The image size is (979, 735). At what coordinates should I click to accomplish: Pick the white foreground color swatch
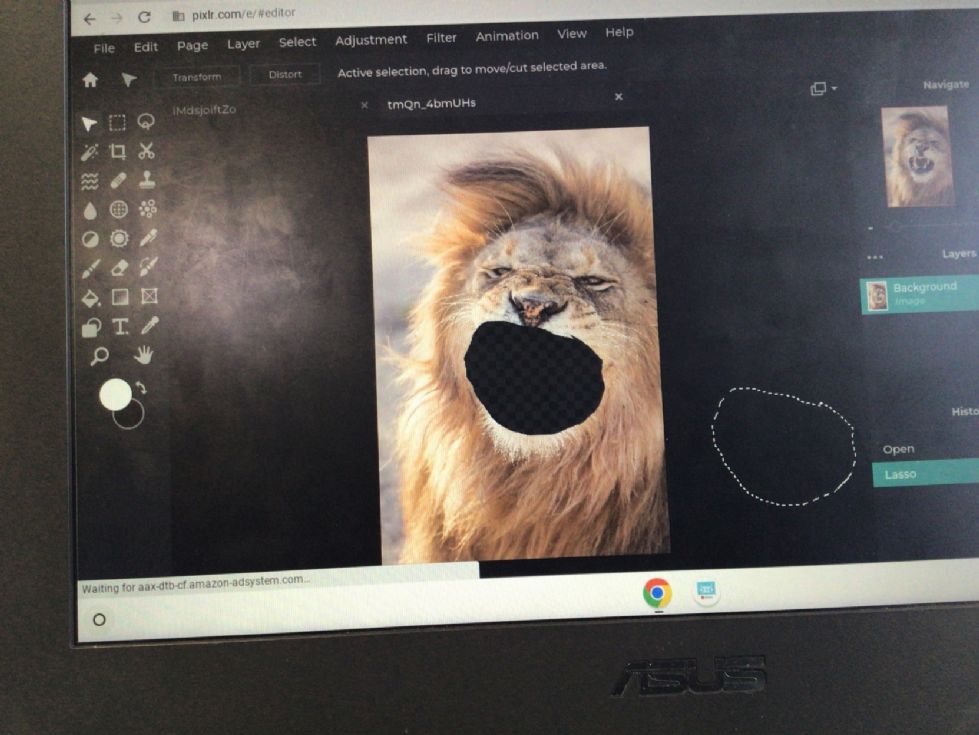pyautogui.click(x=116, y=395)
